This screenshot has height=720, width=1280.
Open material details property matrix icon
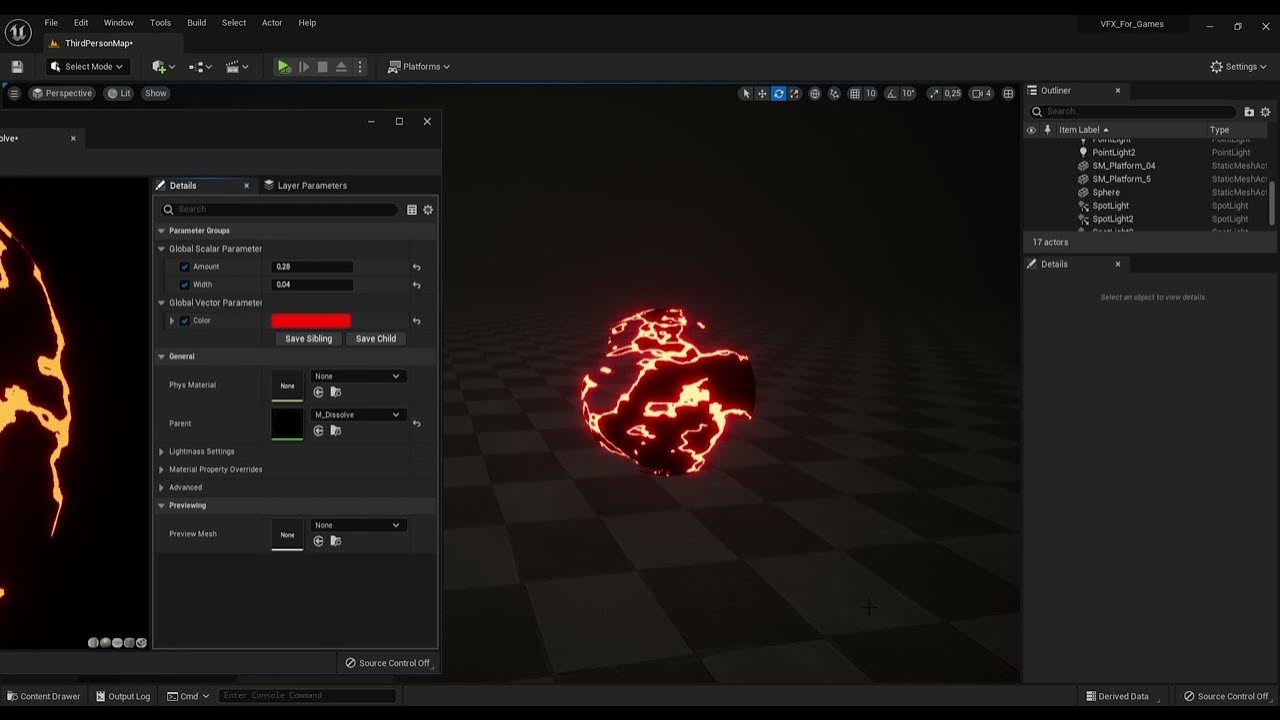(x=411, y=210)
